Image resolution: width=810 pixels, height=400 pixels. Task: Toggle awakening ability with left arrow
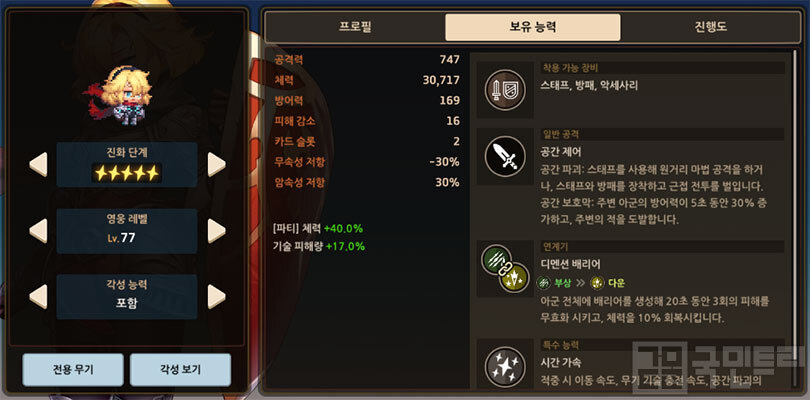click(x=38, y=297)
